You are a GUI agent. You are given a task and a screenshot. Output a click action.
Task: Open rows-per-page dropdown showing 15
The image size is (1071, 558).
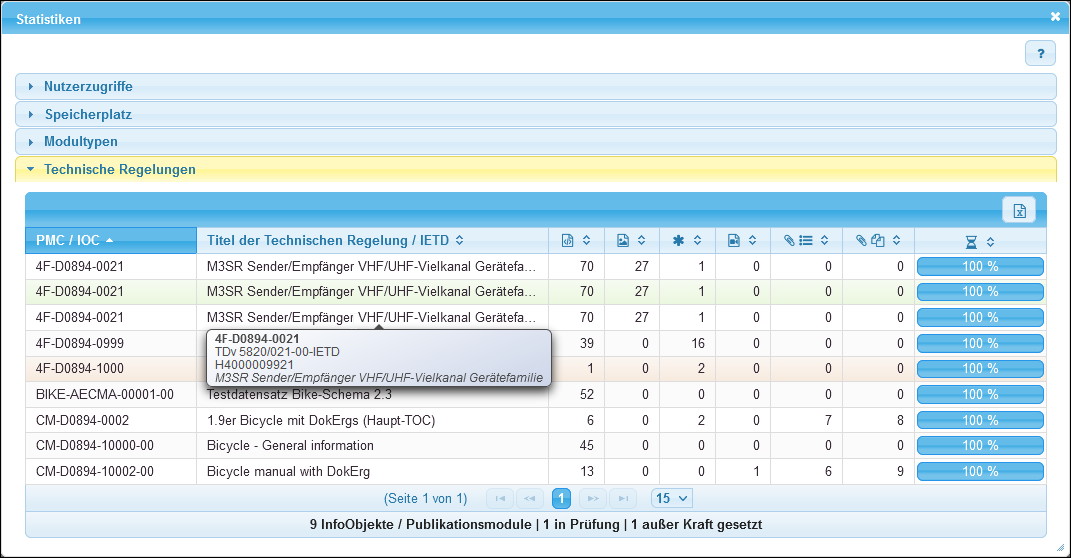pyautogui.click(x=672, y=499)
